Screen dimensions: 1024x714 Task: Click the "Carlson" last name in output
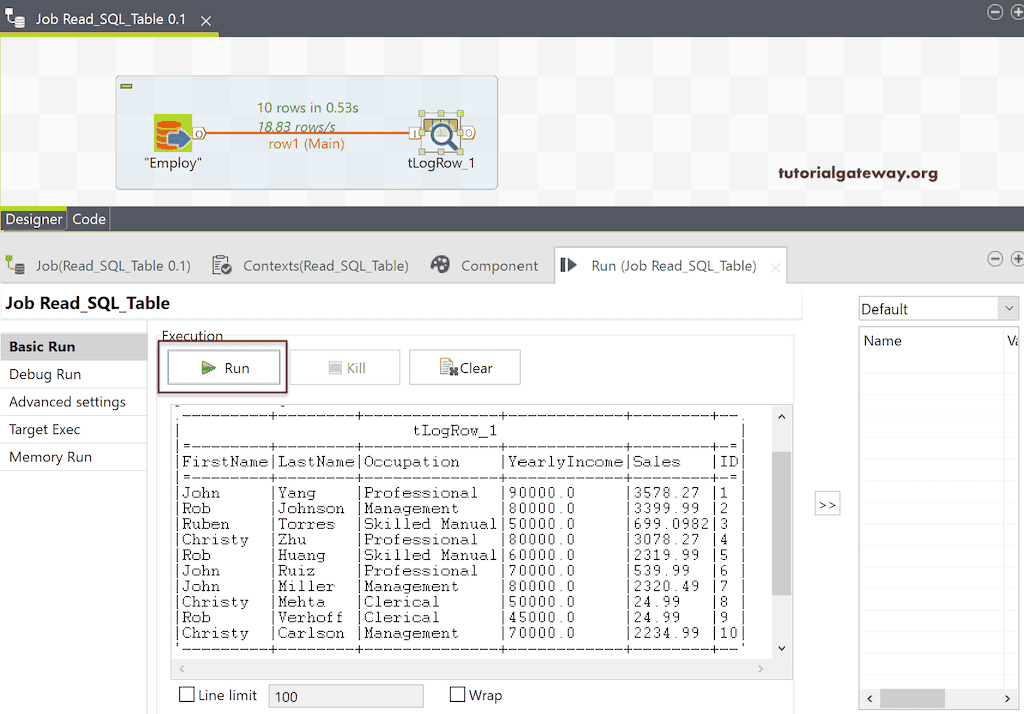tap(311, 633)
